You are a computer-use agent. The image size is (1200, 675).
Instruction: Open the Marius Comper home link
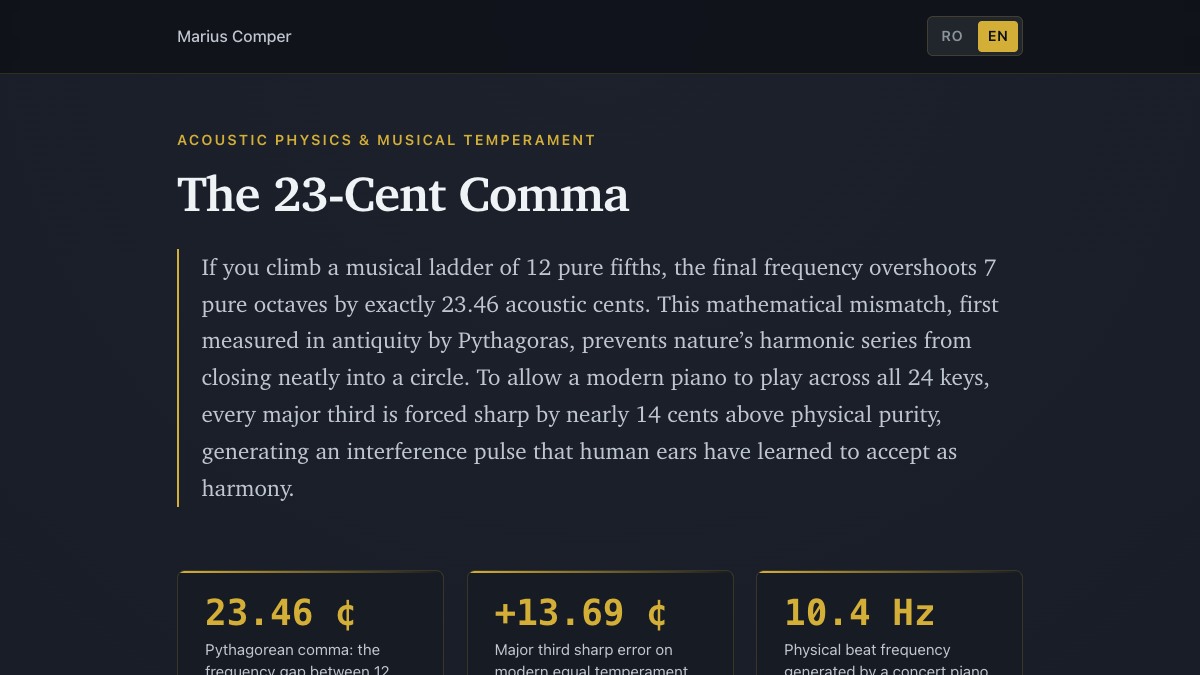coord(234,36)
